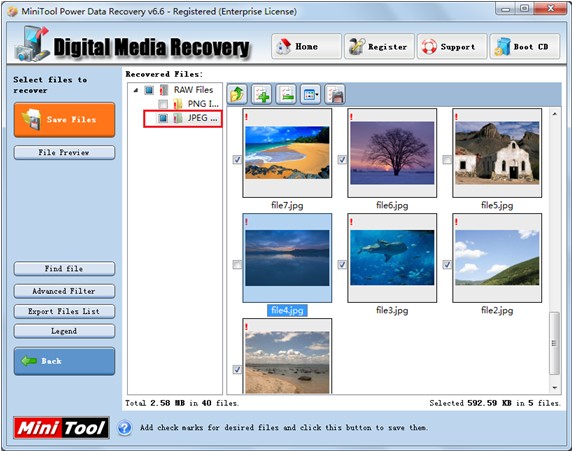Image resolution: width=572 pixels, height=451 pixels.
Task: Click the title bar application icon
Action: 12,12
